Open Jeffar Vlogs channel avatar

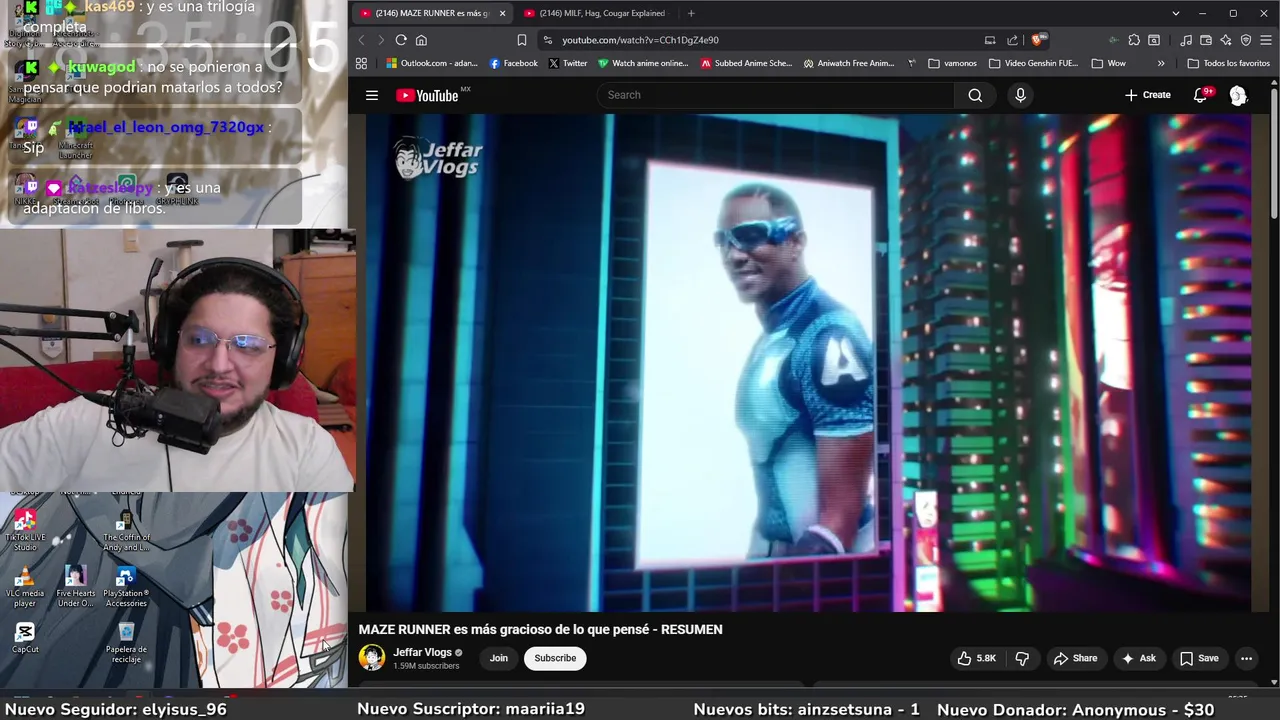pos(372,657)
